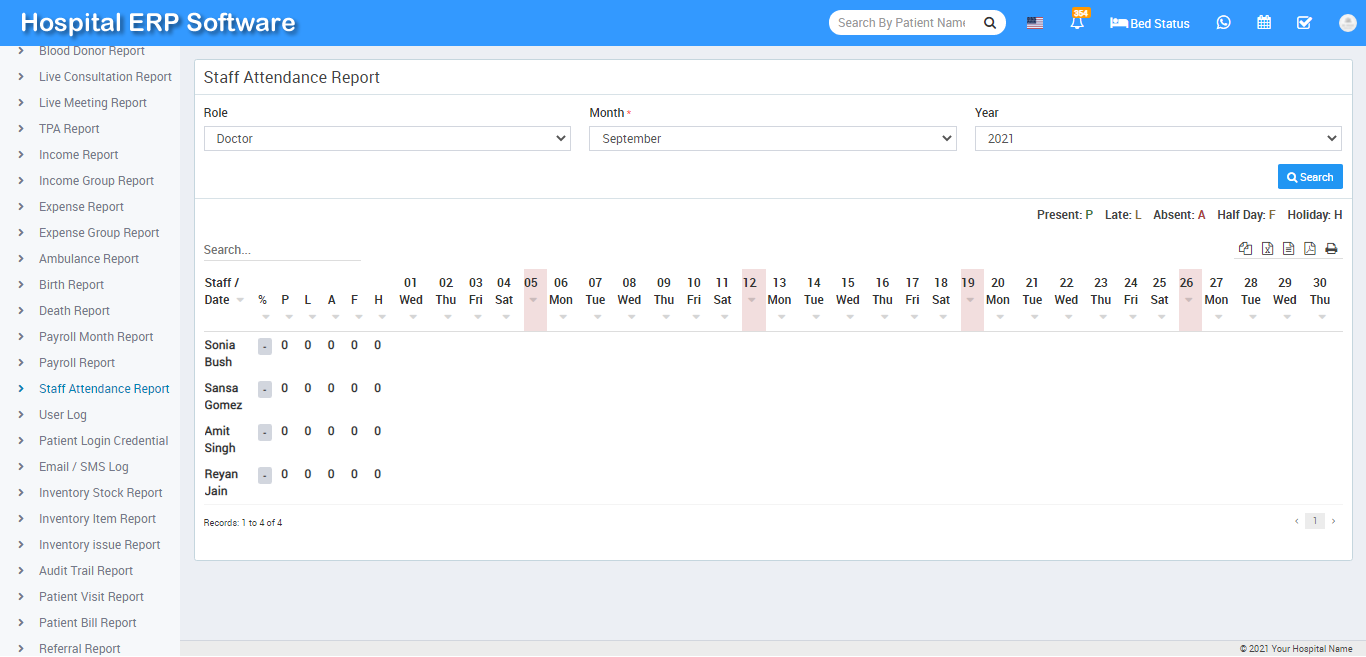Export the report to Excel
Image resolution: width=1366 pixels, height=657 pixels.
[x=1267, y=249]
